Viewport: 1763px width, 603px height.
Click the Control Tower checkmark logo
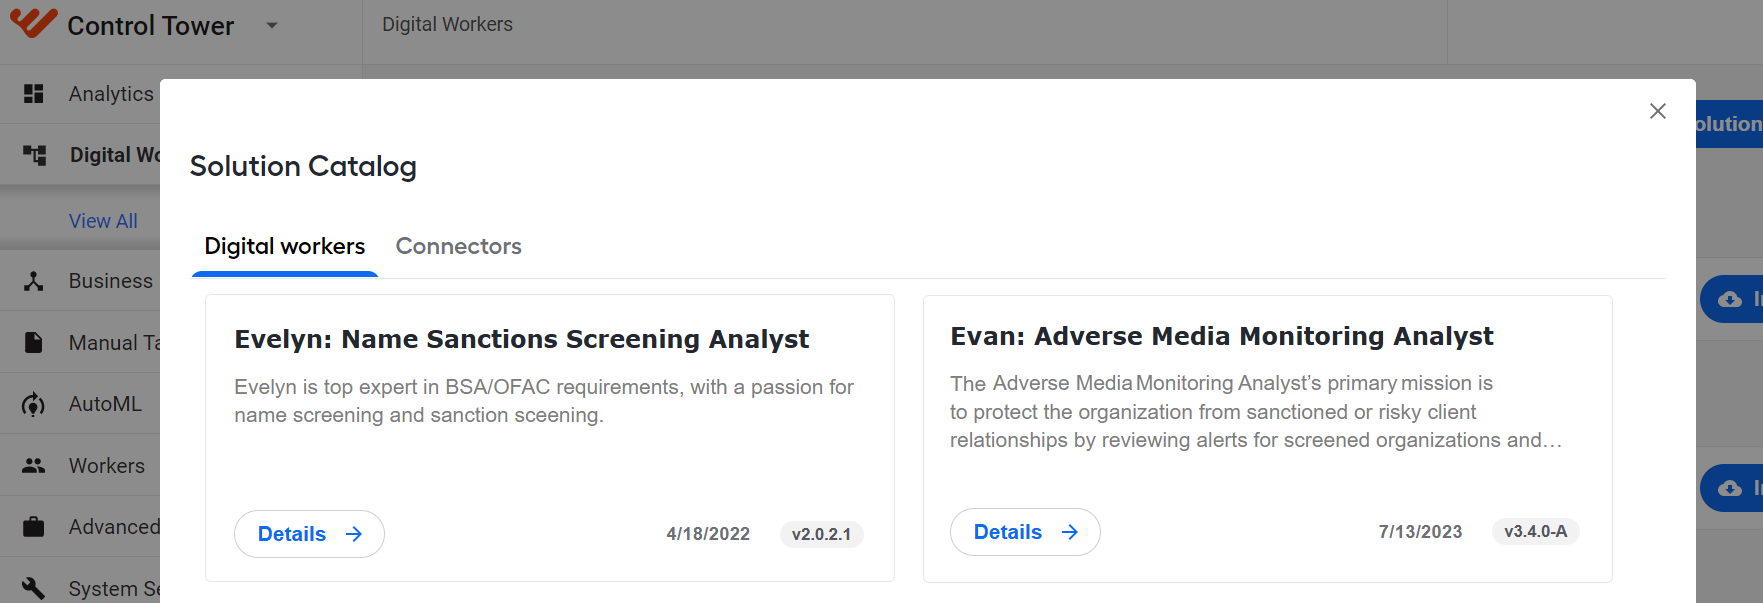tap(33, 23)
